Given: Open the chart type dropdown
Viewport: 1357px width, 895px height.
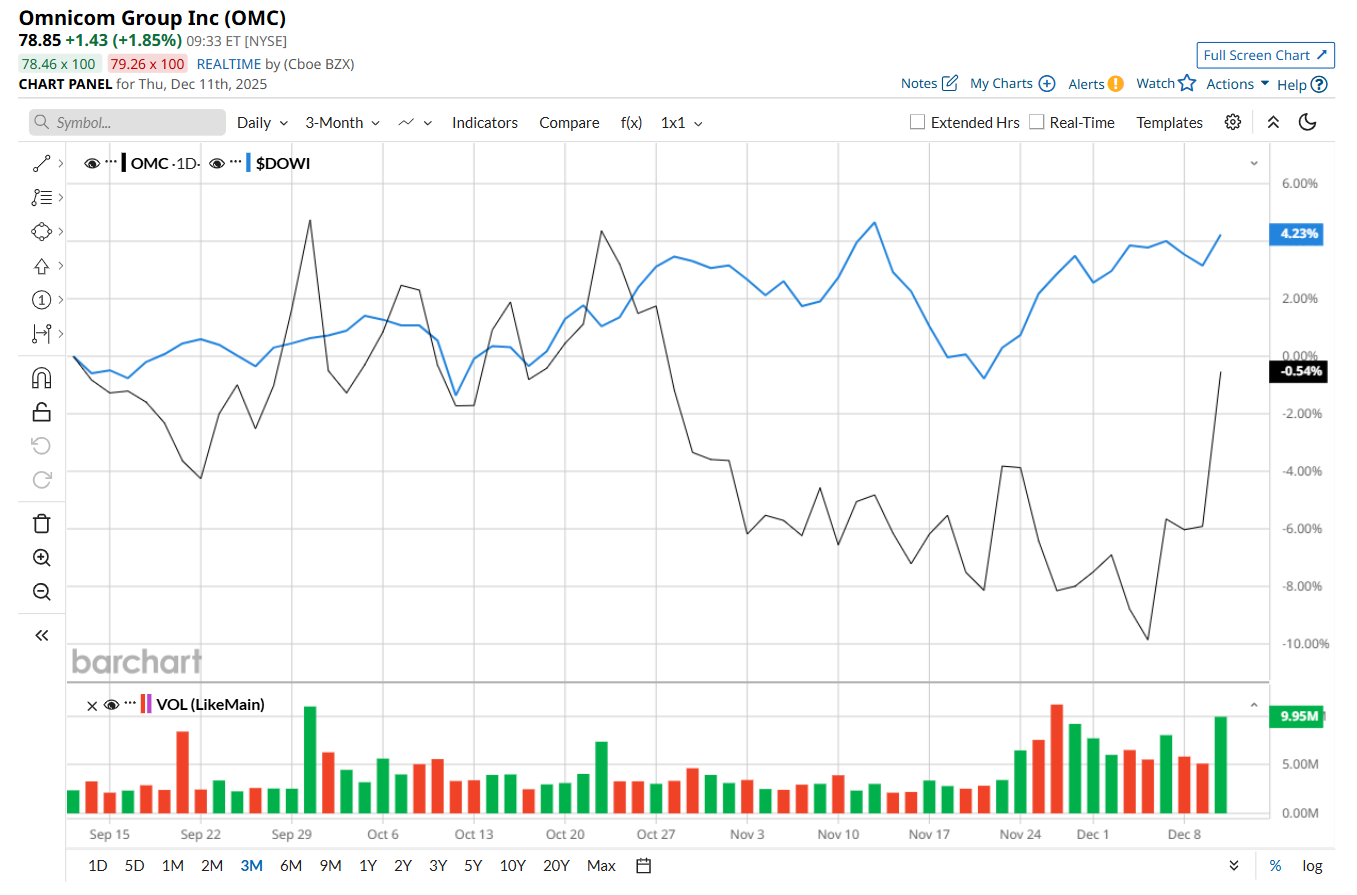Looking at the screenshot, I should pyautogui.click(x=414, y=122).
